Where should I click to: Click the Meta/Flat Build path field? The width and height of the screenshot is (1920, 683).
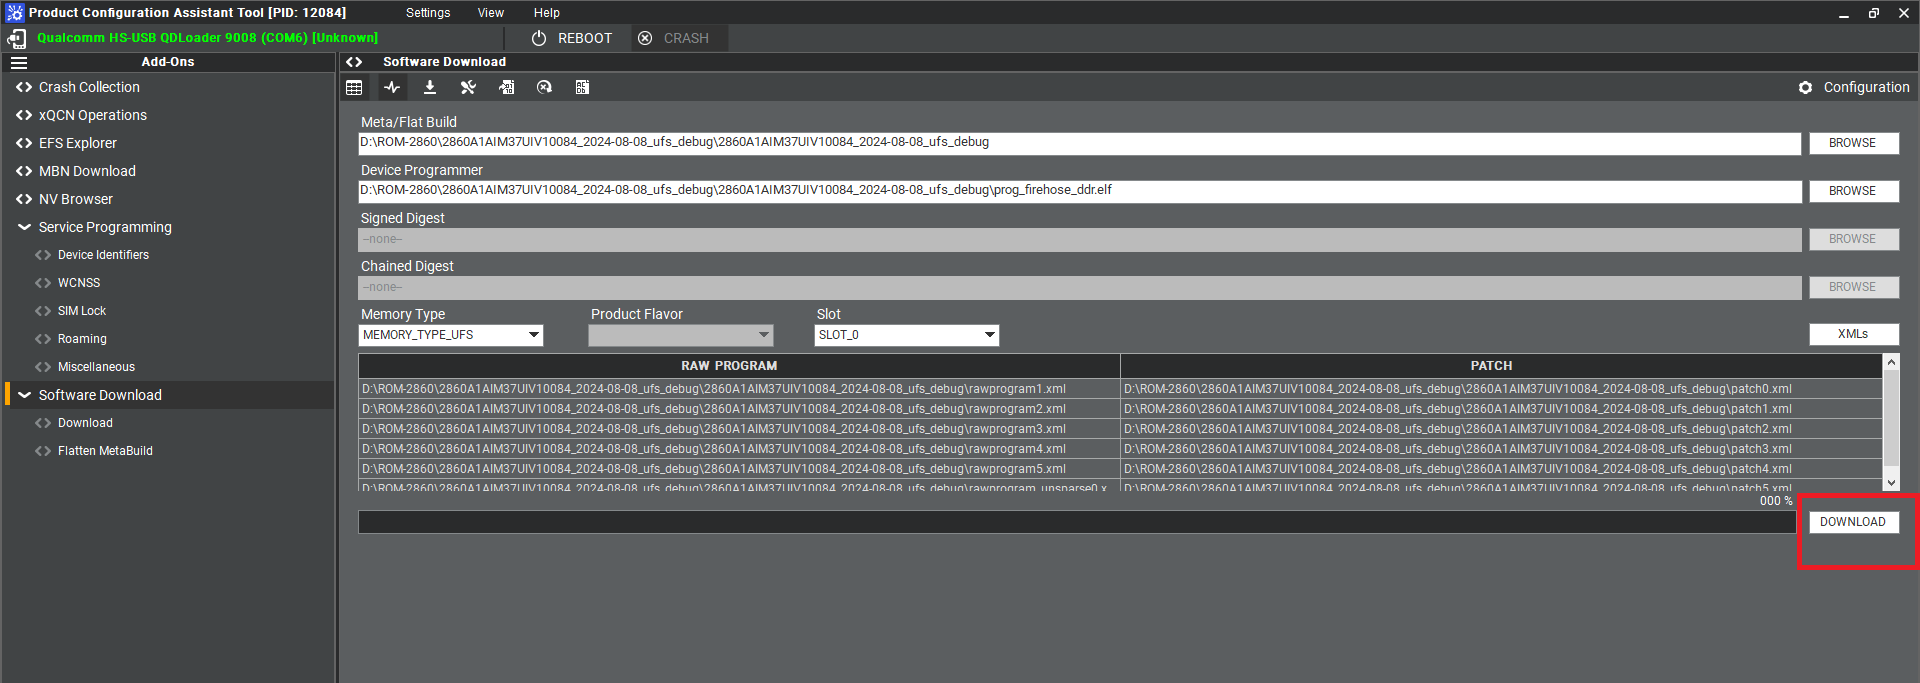[1079, 143]
